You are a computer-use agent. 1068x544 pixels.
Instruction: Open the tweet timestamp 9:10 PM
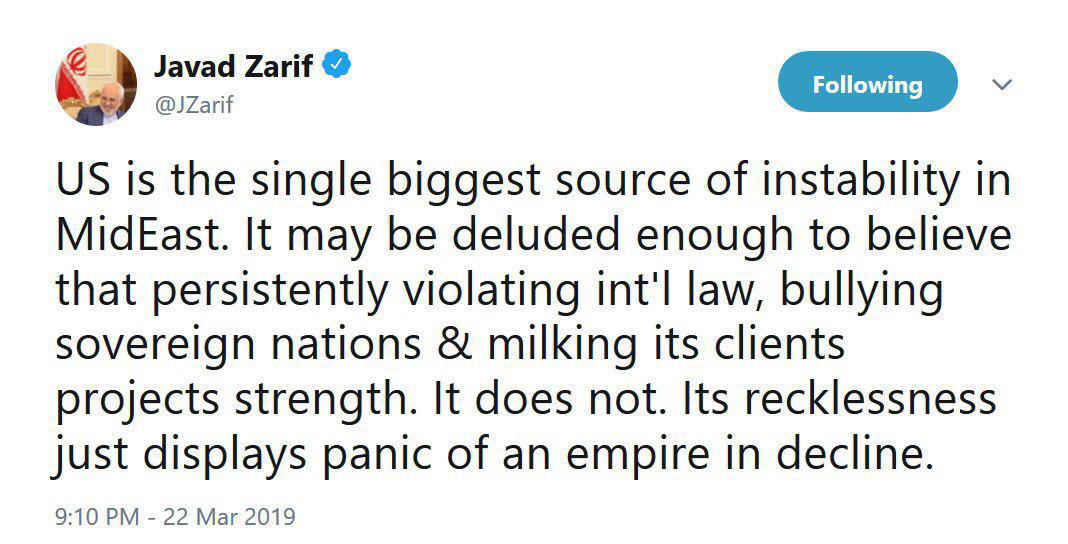tap(97, 516)
